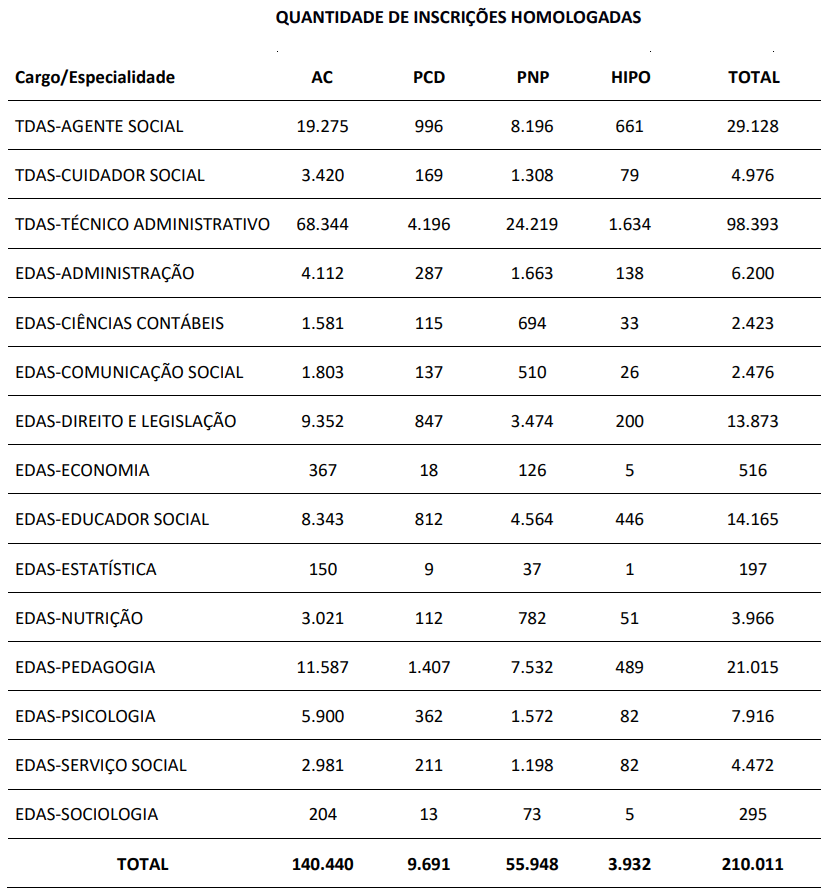Click the value 68.344 in AC column
Screen dimensions: 821x892
[x=322, y=224]
